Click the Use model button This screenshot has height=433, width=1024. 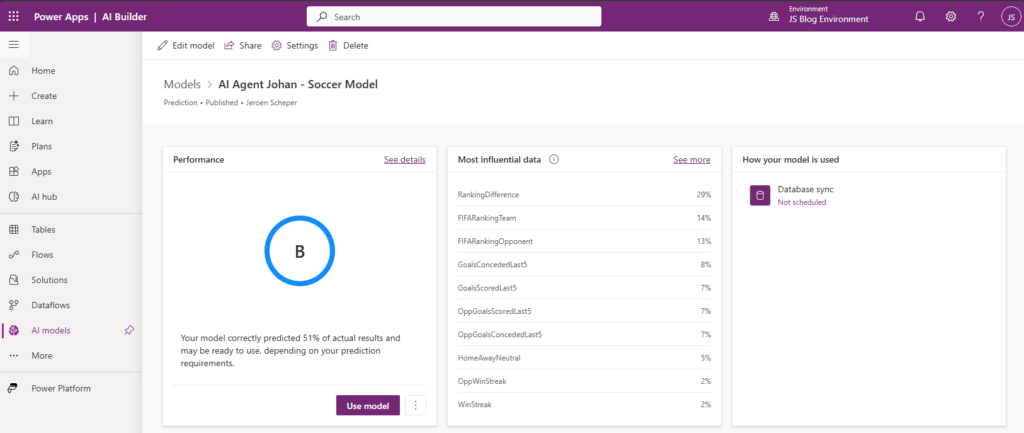pyautogui.click(x=368, y=406)
